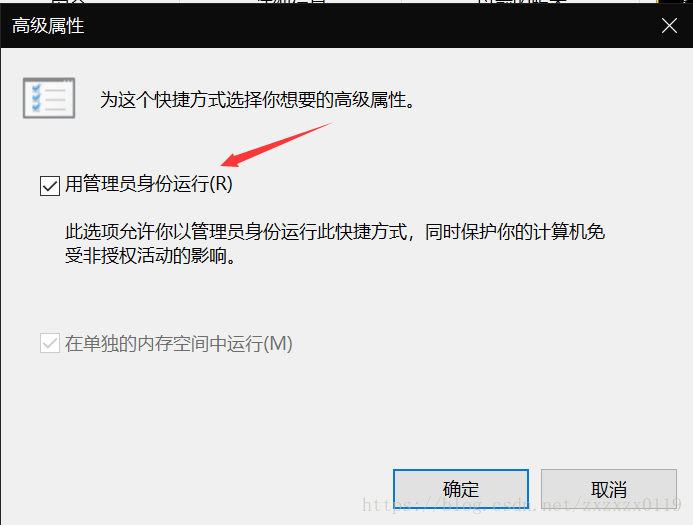Screen dimensions: 693x525
Task: Click the (M) accelerator in the memory option
Action: pos(278,343)
